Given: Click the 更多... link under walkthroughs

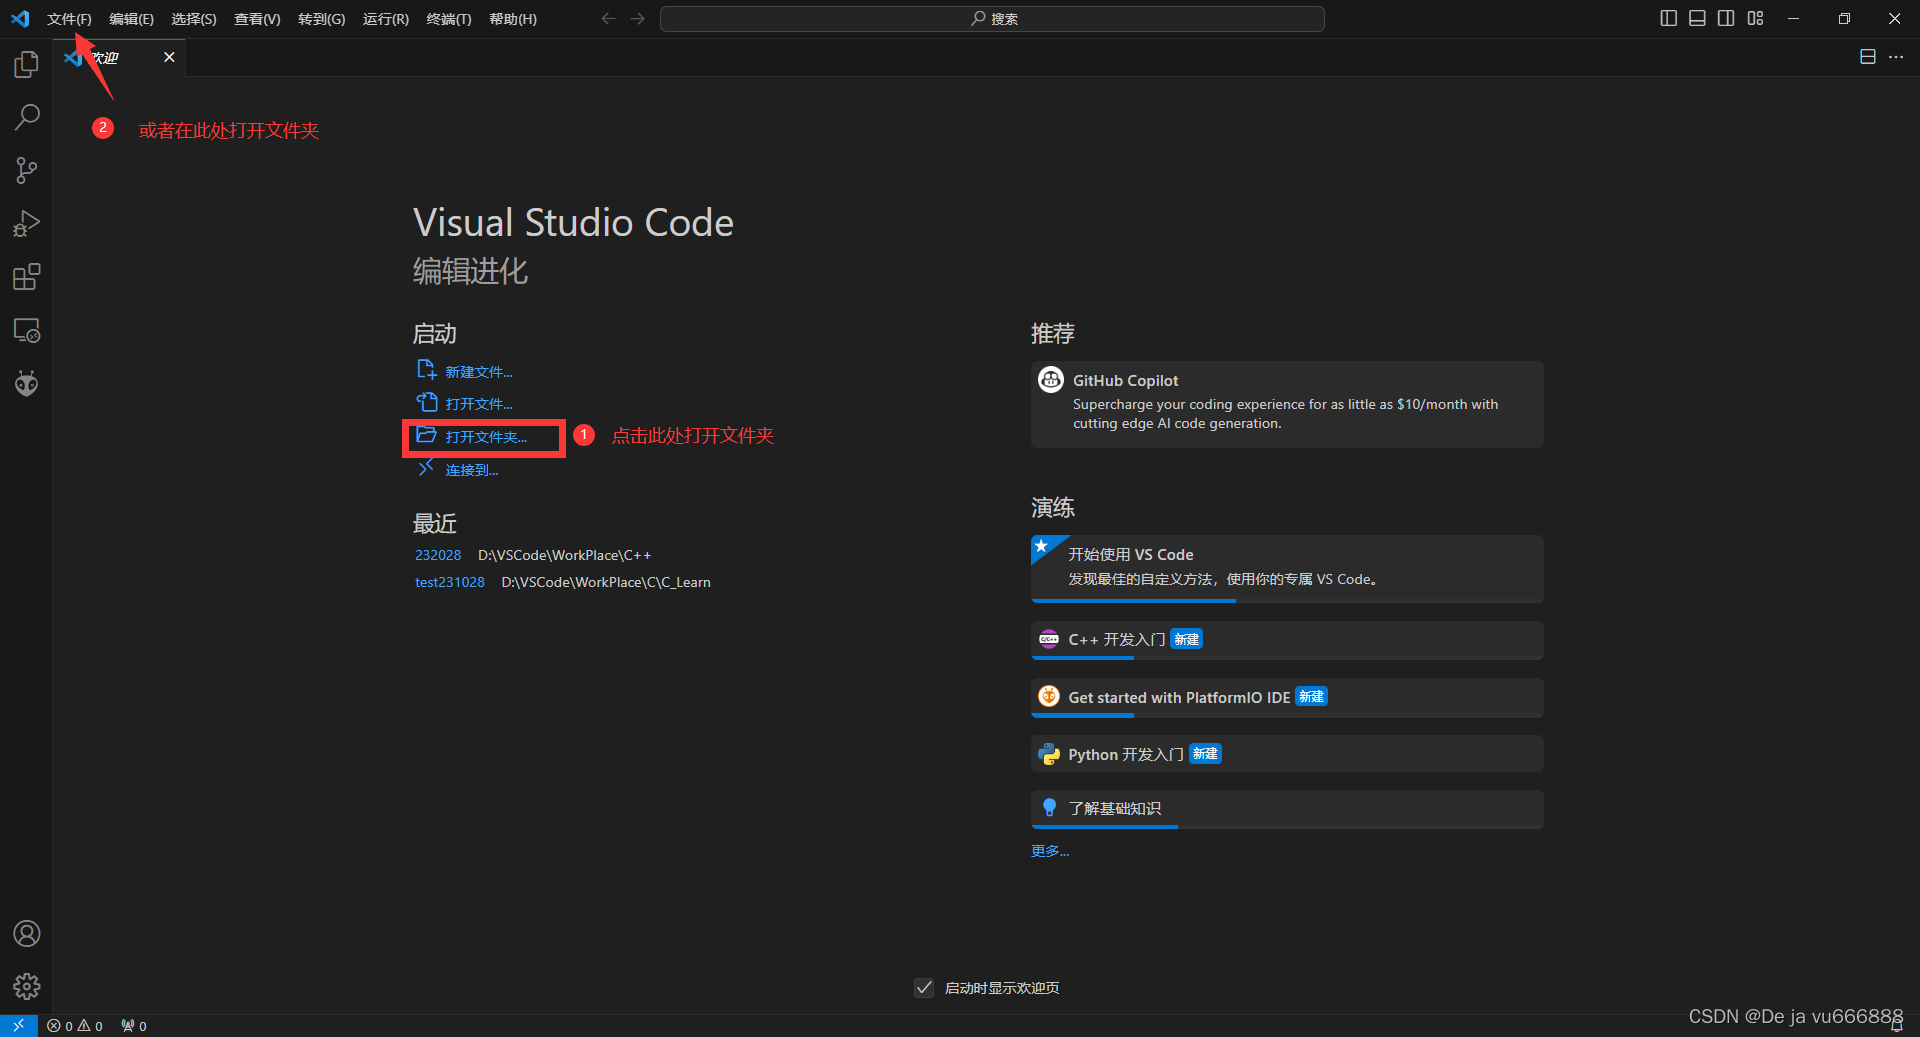Looking at the screenshot, I should pos(1050,851).
